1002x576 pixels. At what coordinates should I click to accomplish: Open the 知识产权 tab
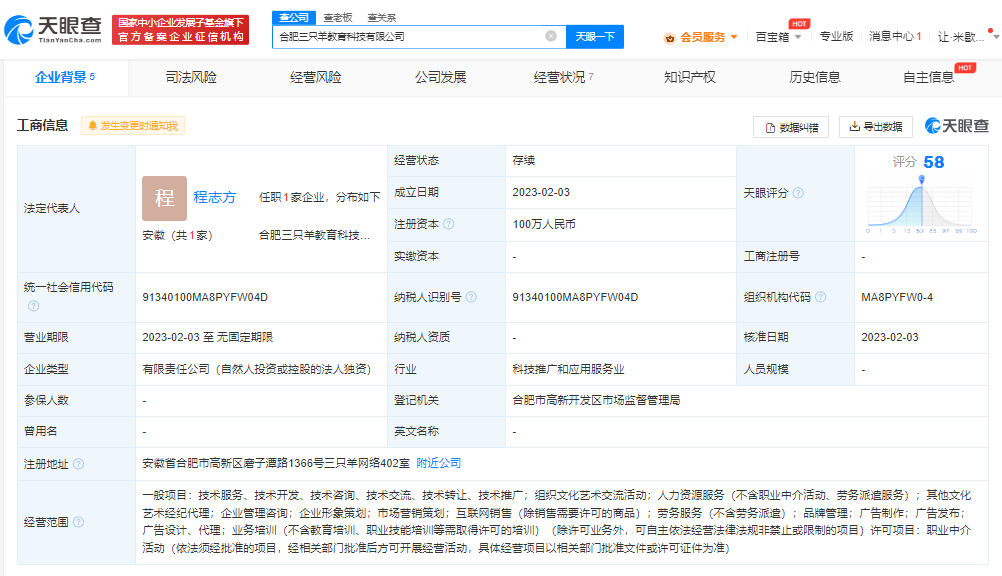coord(690,77)
